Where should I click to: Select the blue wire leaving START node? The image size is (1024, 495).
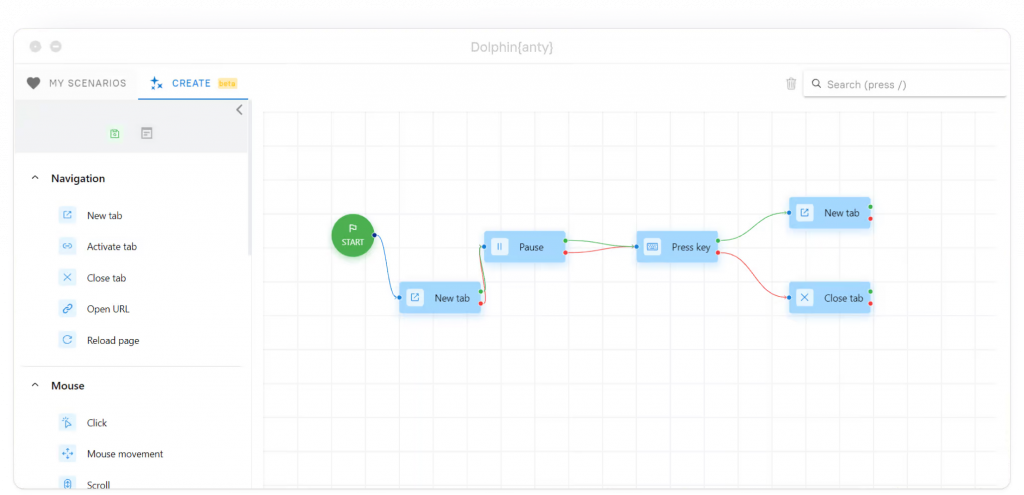pos(387,266)
